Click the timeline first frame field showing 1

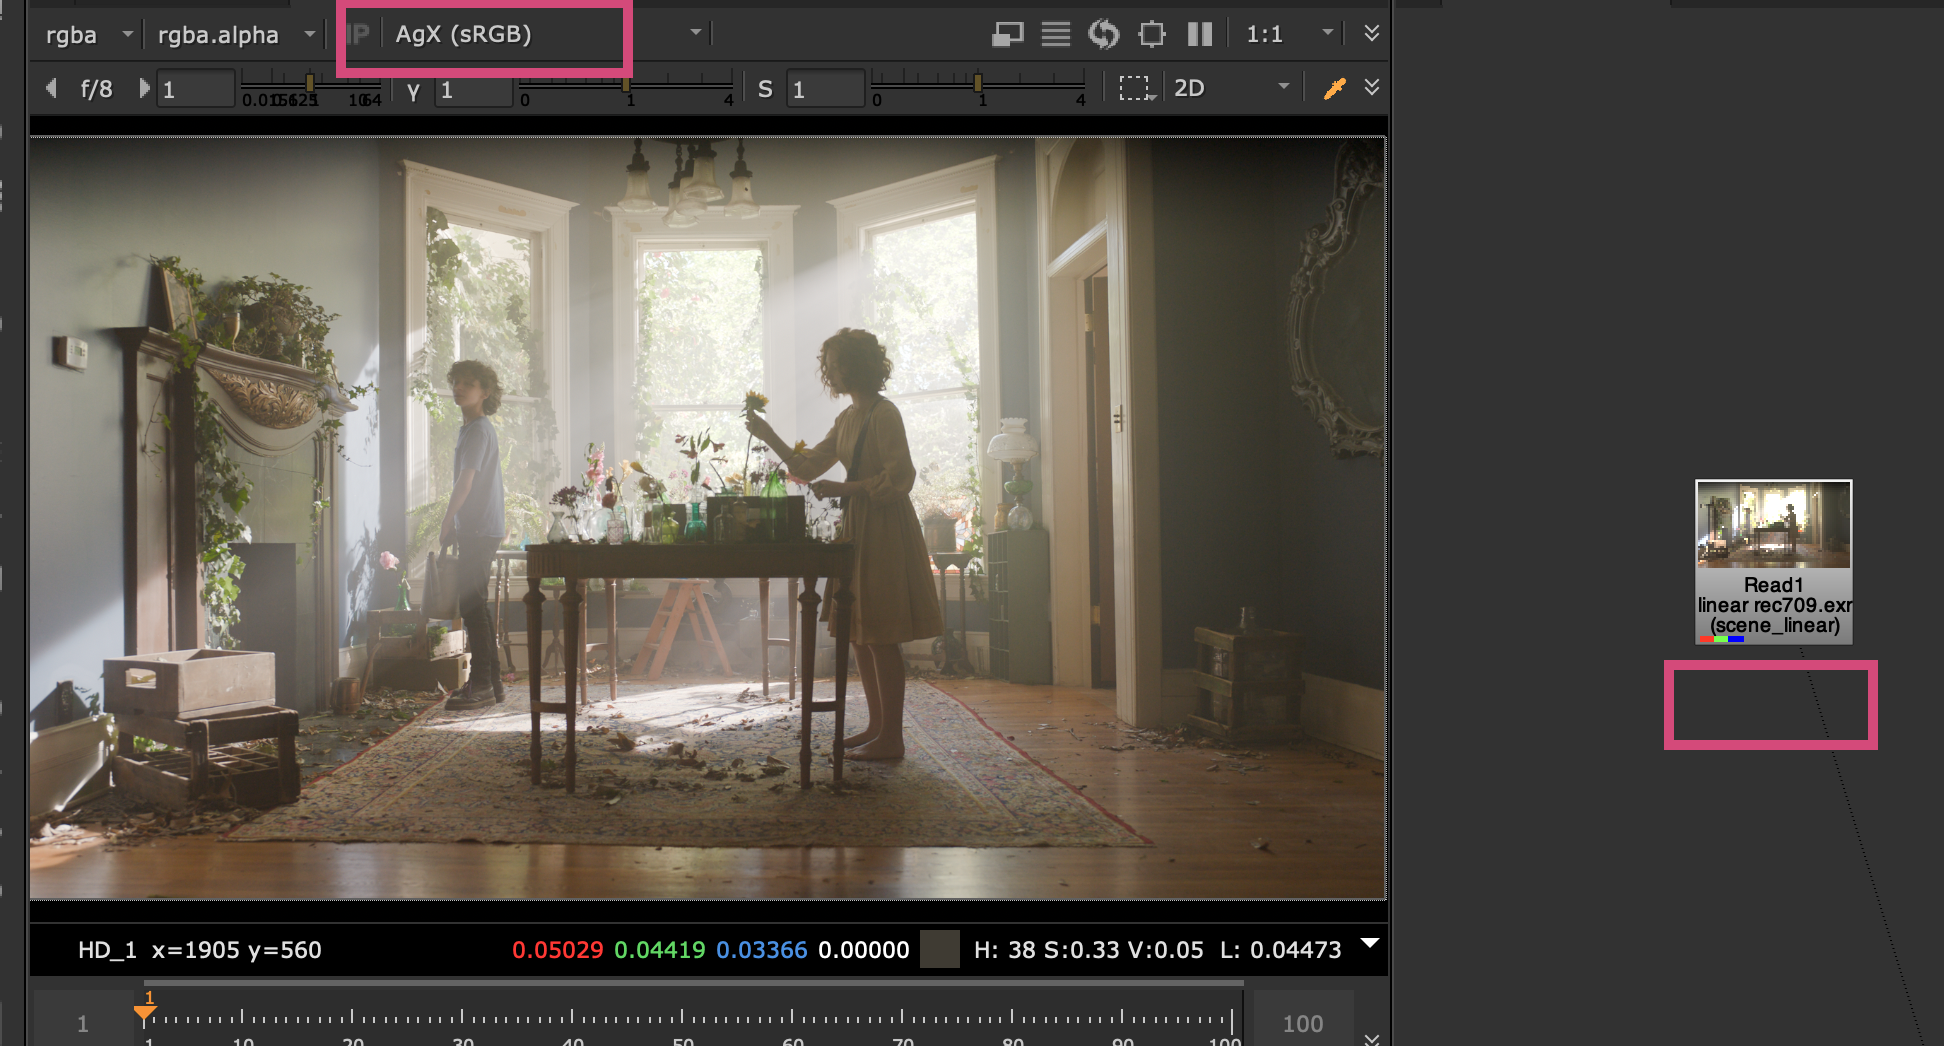pos(83,1022)
